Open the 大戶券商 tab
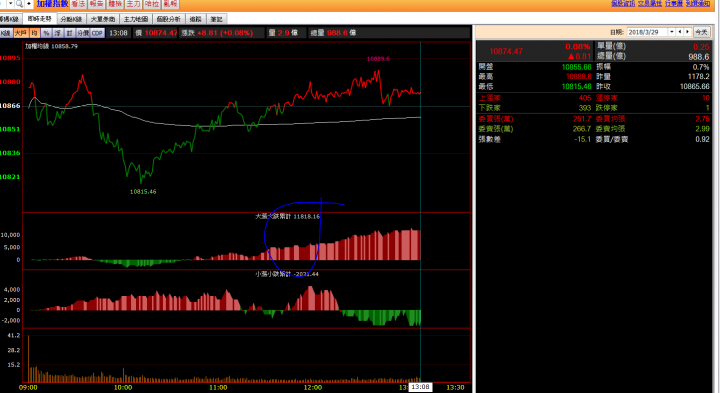 click(x=103, y=19)
